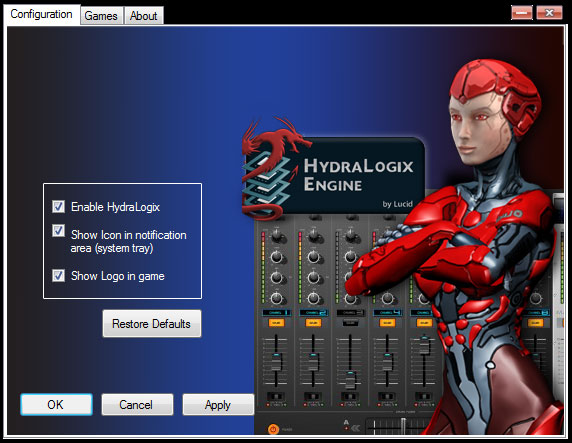The width and height of the screenshot is (572, 443).
Task: Uncheck Show Icon in notification area checkbox
Action: [x=58, y=231]
